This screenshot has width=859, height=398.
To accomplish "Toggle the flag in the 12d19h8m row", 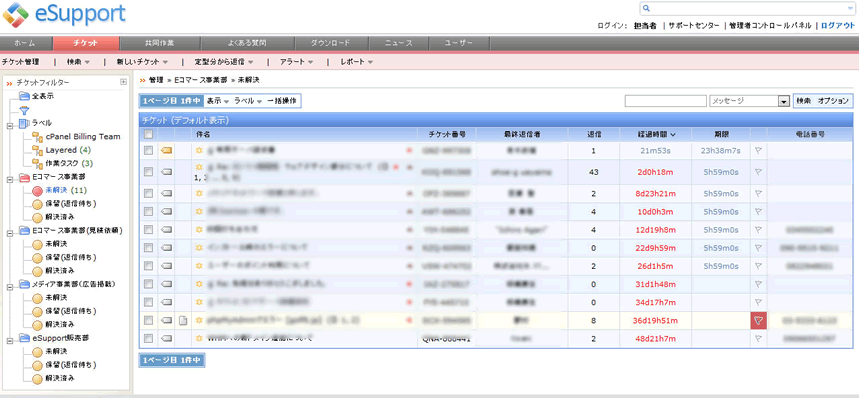I will pos(759,229).
